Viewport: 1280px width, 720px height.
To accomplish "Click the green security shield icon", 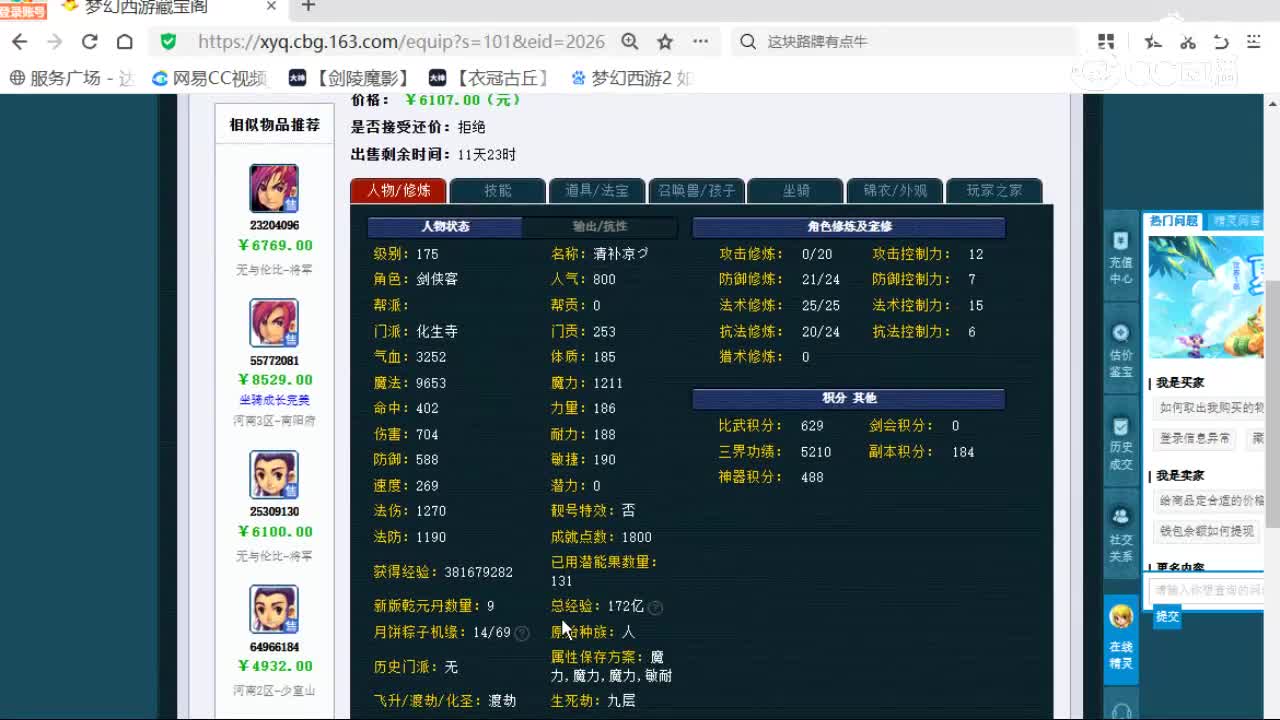I will tap(168, 42).
